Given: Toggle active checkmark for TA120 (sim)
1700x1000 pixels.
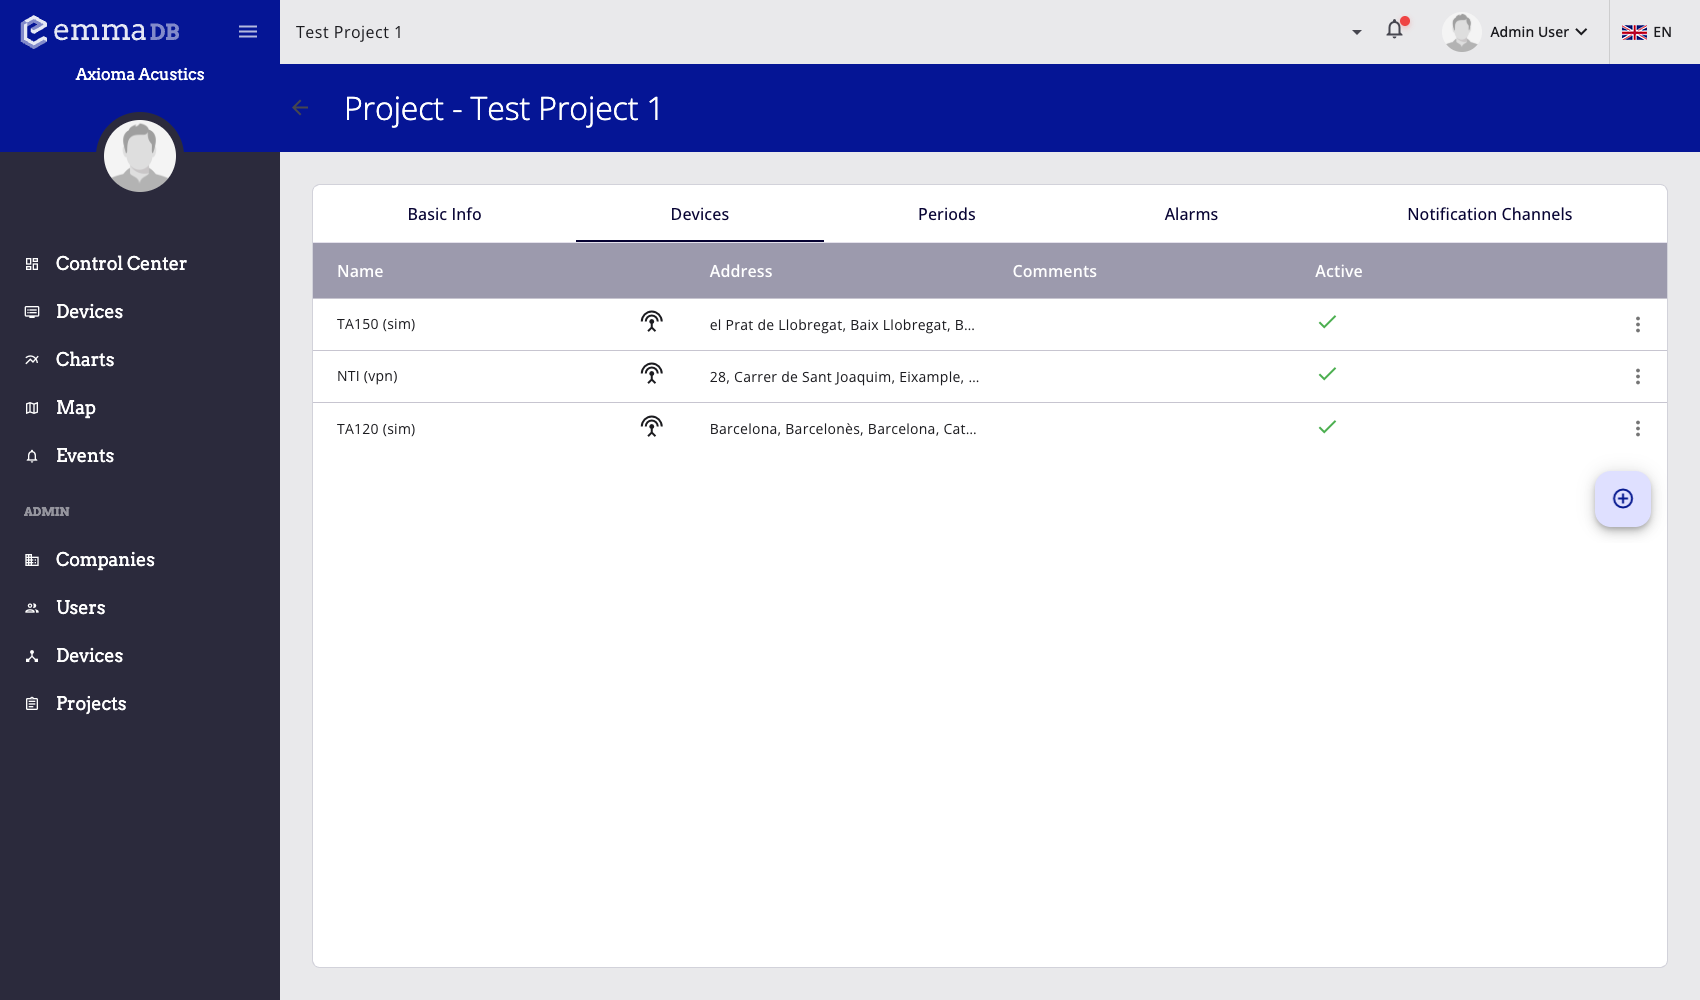Looking at the screenshot, I should tap(1327, 427).
